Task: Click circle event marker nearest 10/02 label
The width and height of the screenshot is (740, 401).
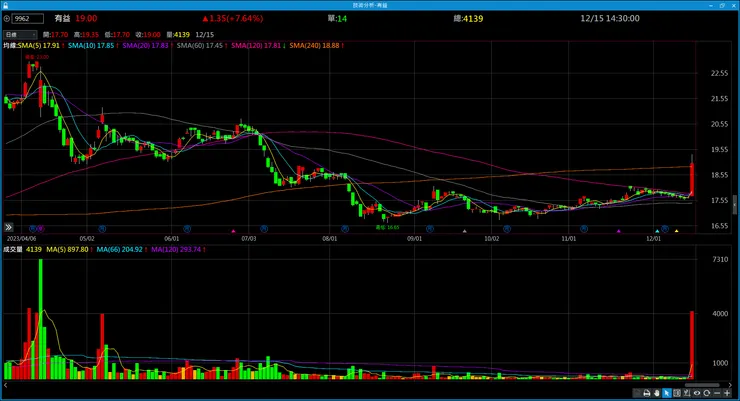Action: (x=507, y=229)
